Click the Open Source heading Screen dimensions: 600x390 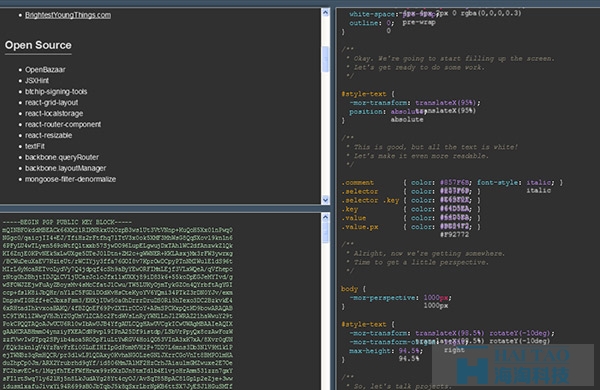(38, 45)
